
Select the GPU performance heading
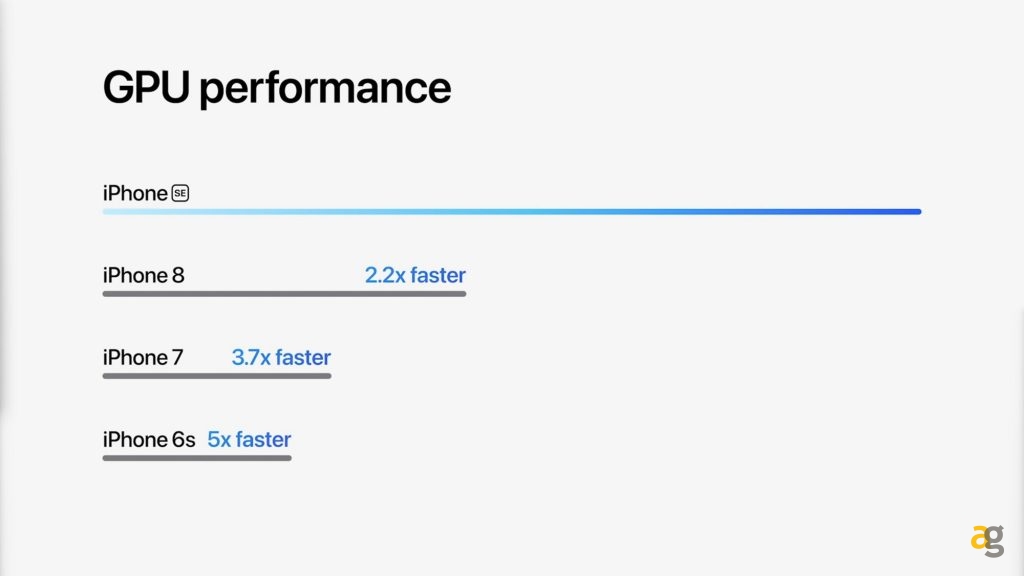[x=277, y=88]
